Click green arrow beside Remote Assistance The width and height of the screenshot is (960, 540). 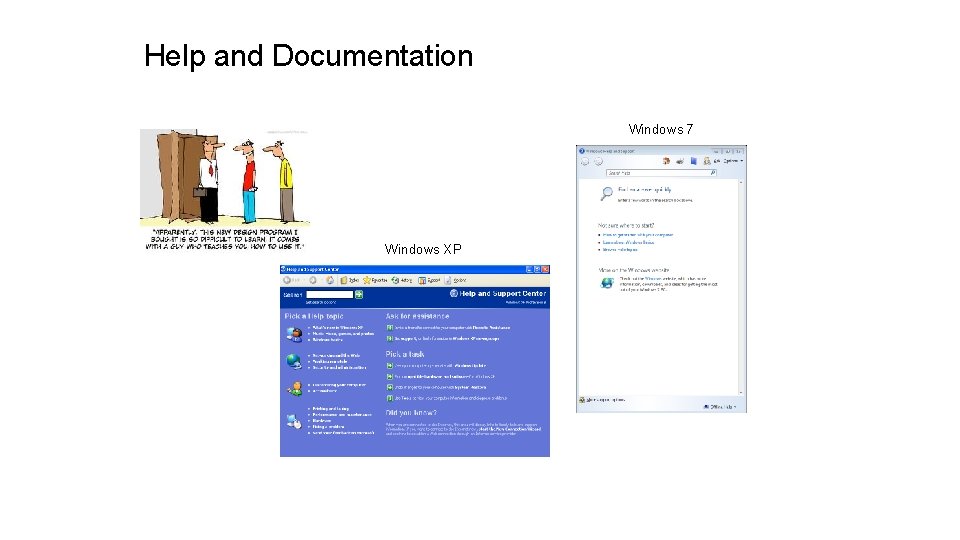coord(389,328)
